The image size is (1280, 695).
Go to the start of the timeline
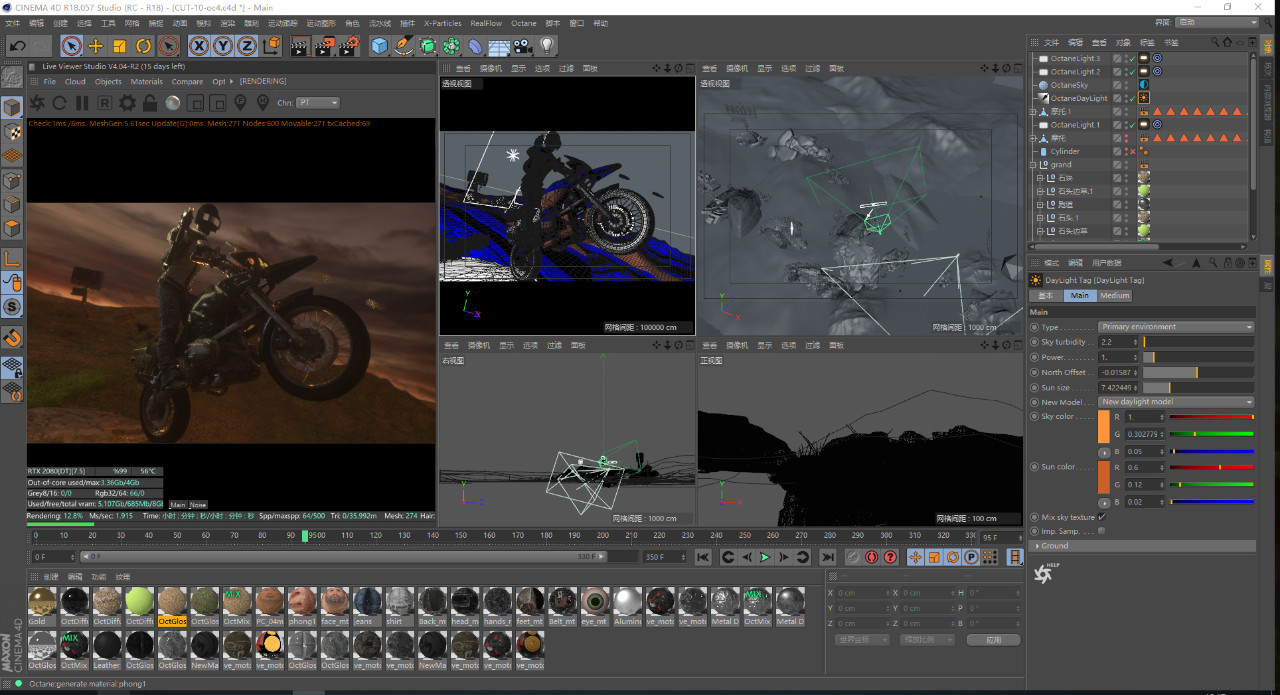click(703, 557)
